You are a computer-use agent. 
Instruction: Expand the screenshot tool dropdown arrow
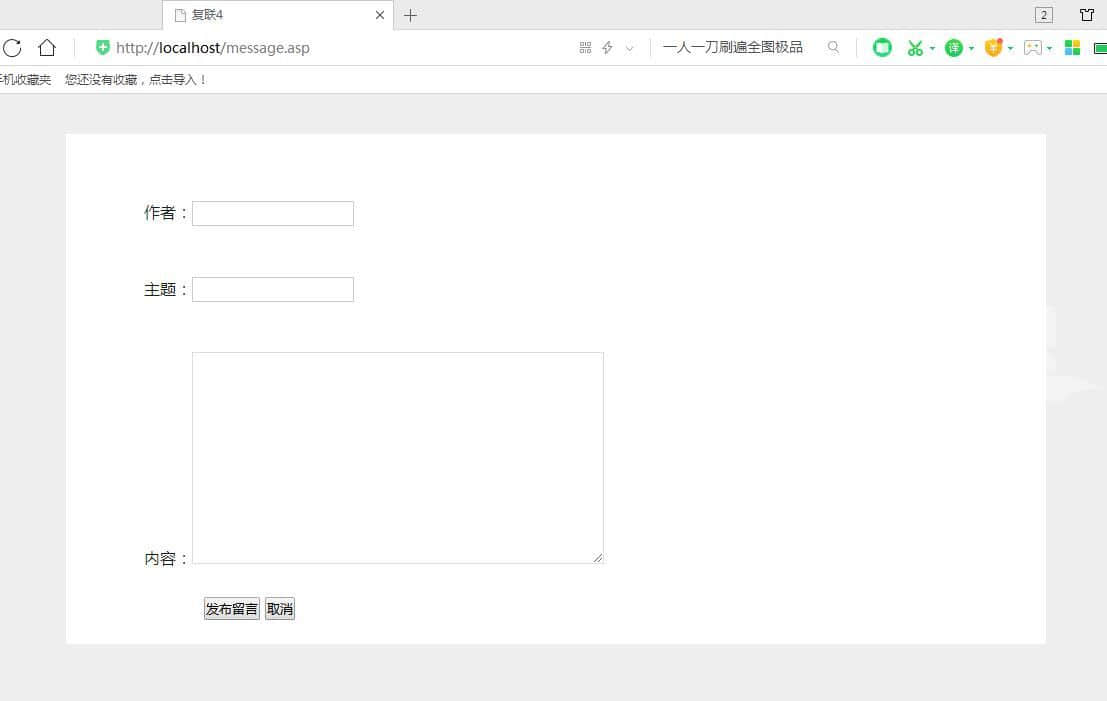tap(932, 48)
